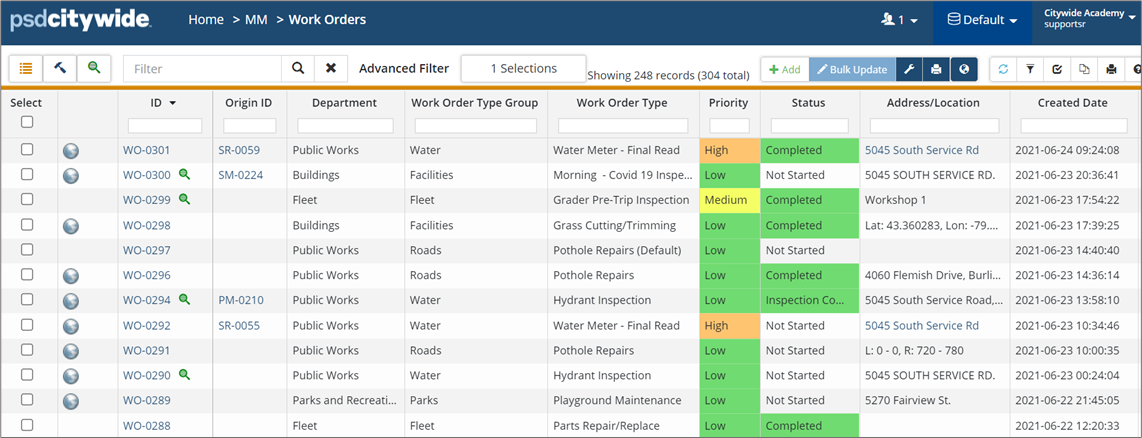
Task: Open map via the dark blue globe button
Action: point(963,69)
